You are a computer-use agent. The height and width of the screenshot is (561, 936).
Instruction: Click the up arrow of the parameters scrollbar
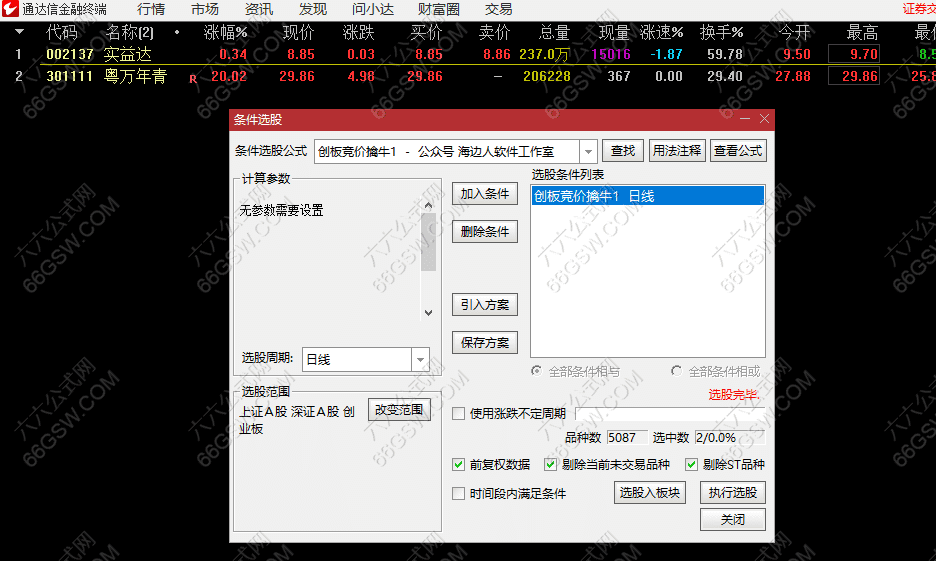tap(428, 205)
